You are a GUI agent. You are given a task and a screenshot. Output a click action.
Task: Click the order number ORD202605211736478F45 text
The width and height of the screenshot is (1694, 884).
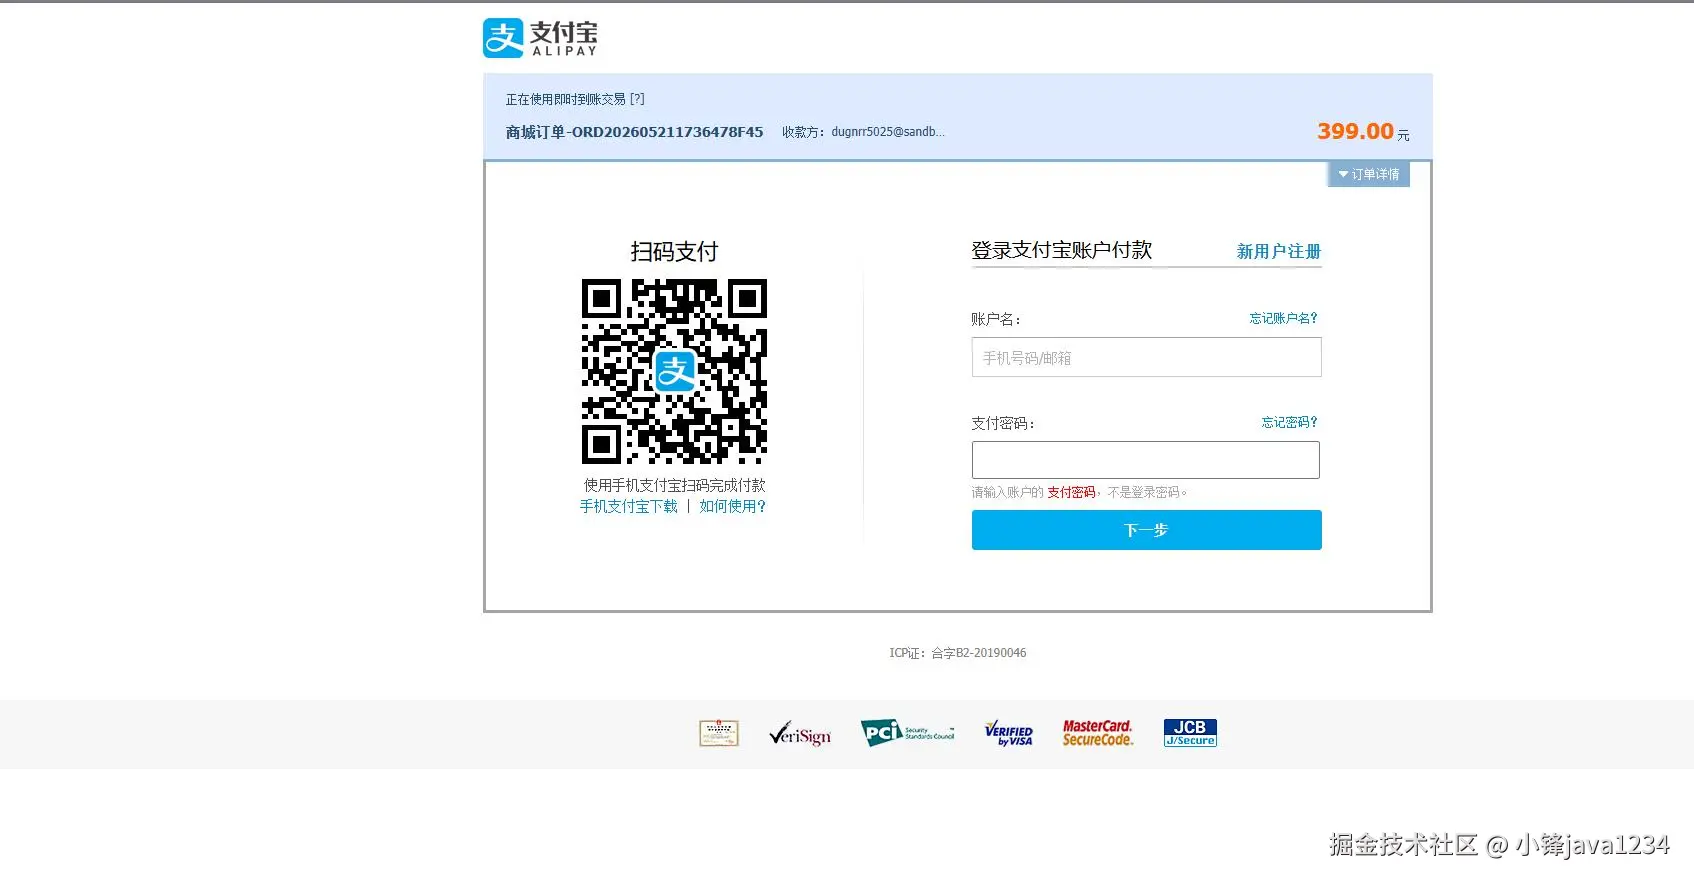pyautogui.click(x=667, y=132)
